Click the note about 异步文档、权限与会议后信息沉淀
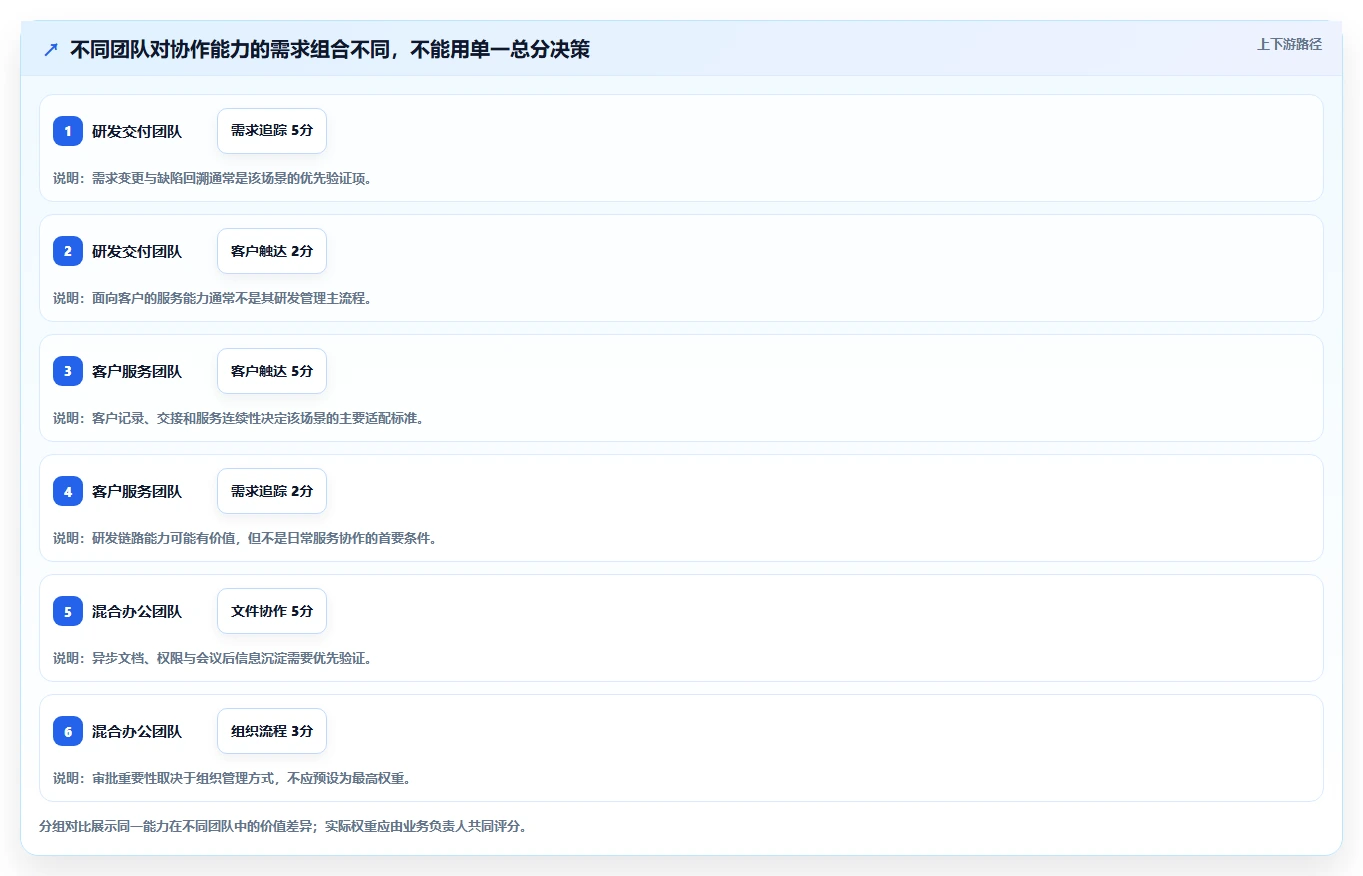The image size is (1363, 876). [213, 658]
